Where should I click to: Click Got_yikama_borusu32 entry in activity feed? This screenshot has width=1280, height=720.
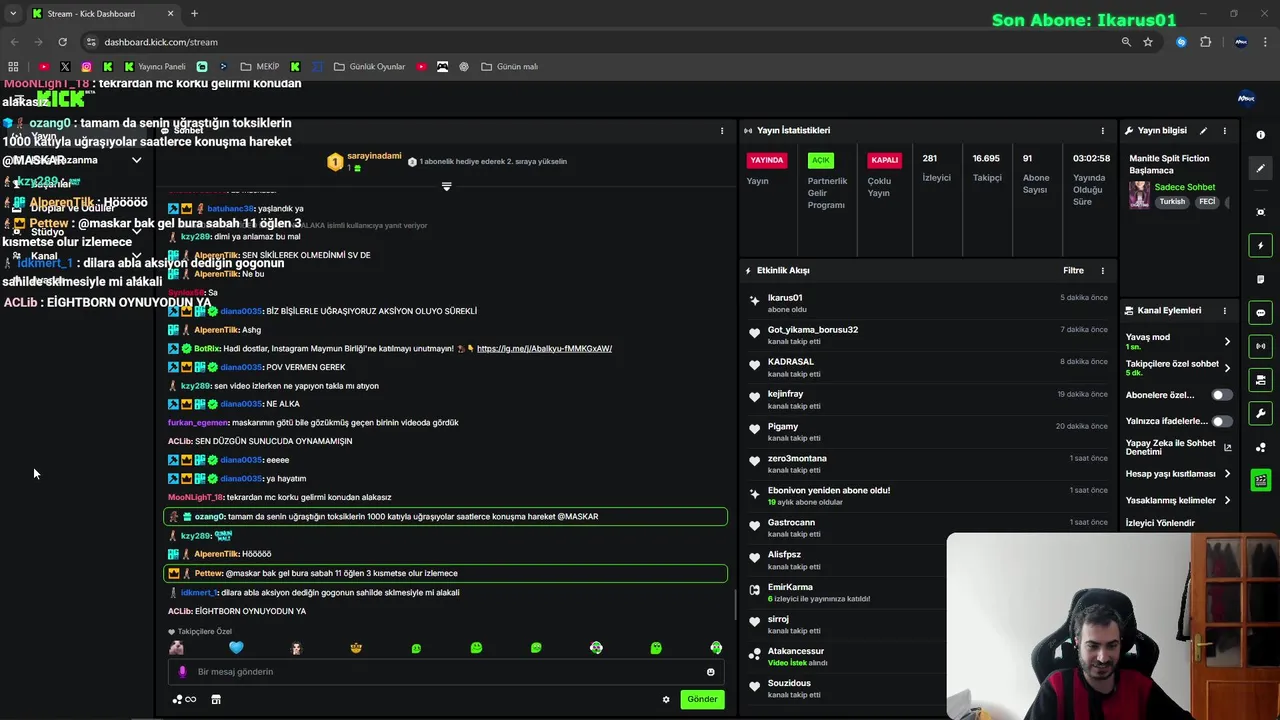pos(927,335)
